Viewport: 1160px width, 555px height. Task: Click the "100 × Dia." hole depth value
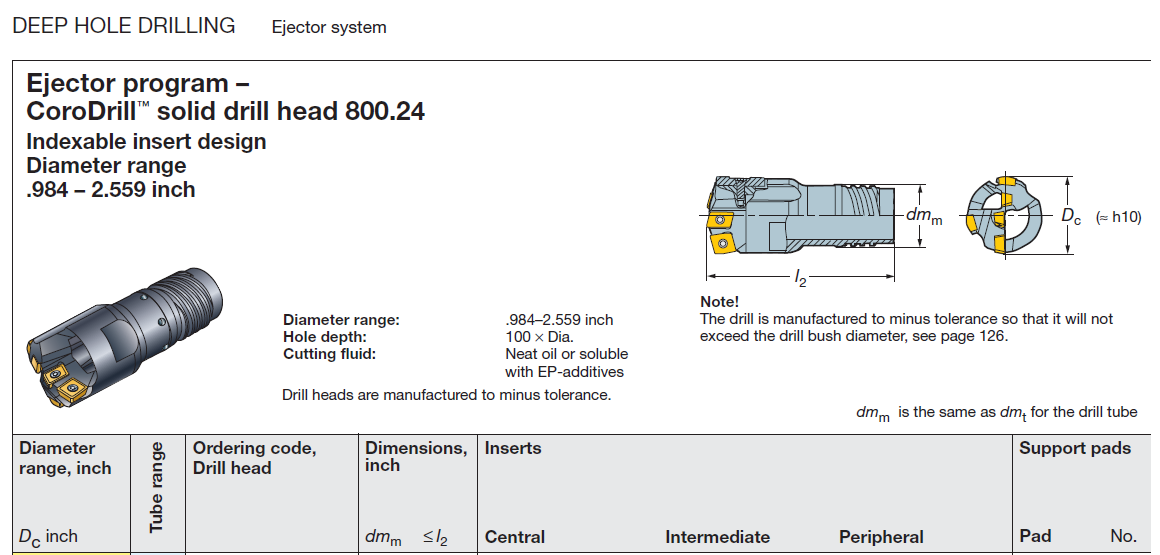(x=537, y=337)
